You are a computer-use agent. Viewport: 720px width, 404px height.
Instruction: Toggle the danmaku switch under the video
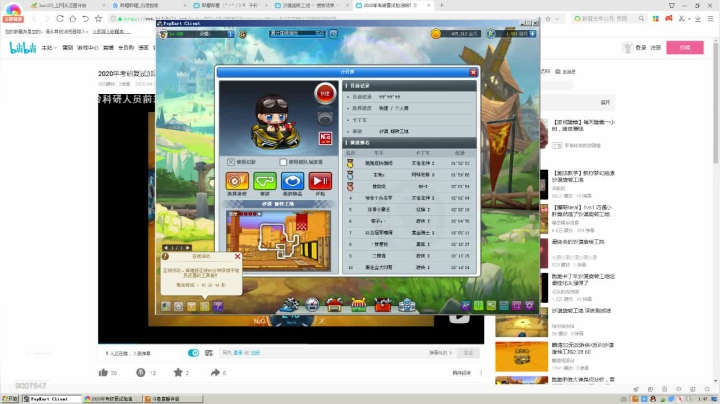(193, 353)
